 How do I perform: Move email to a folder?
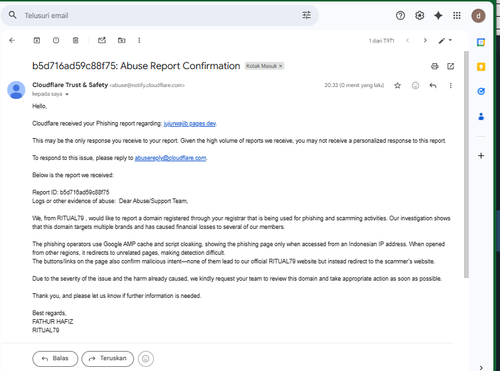(122, 40)
